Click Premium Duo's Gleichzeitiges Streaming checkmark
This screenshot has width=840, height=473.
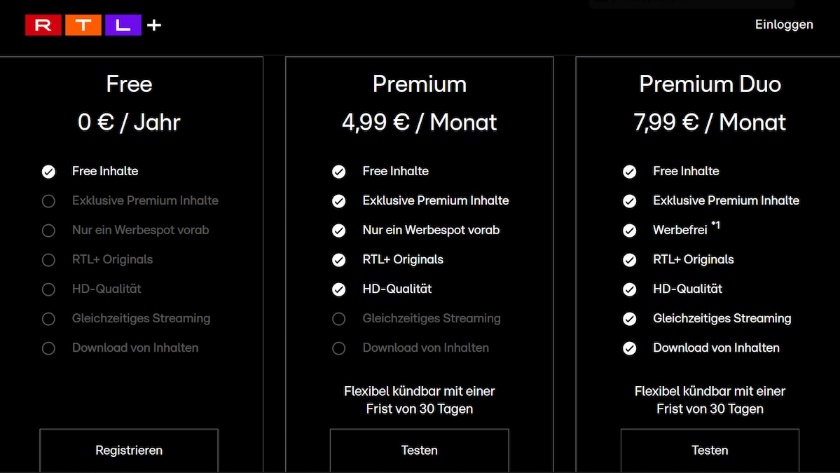click(629, 319)
